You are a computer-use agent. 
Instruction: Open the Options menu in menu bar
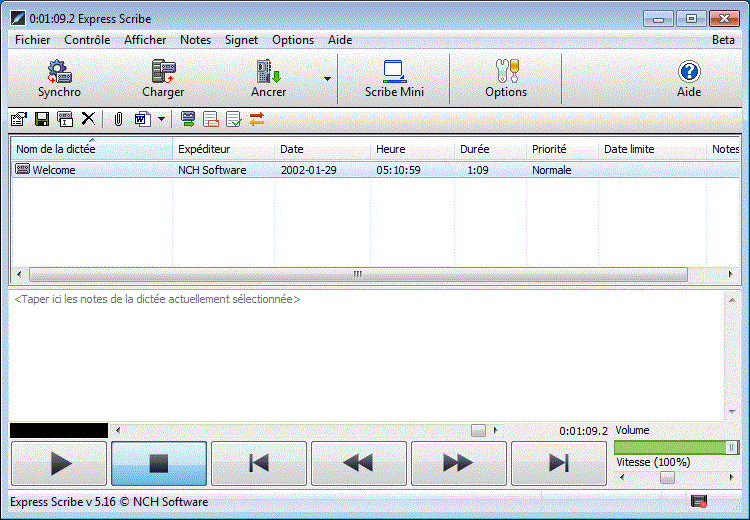tap(293, 40)
